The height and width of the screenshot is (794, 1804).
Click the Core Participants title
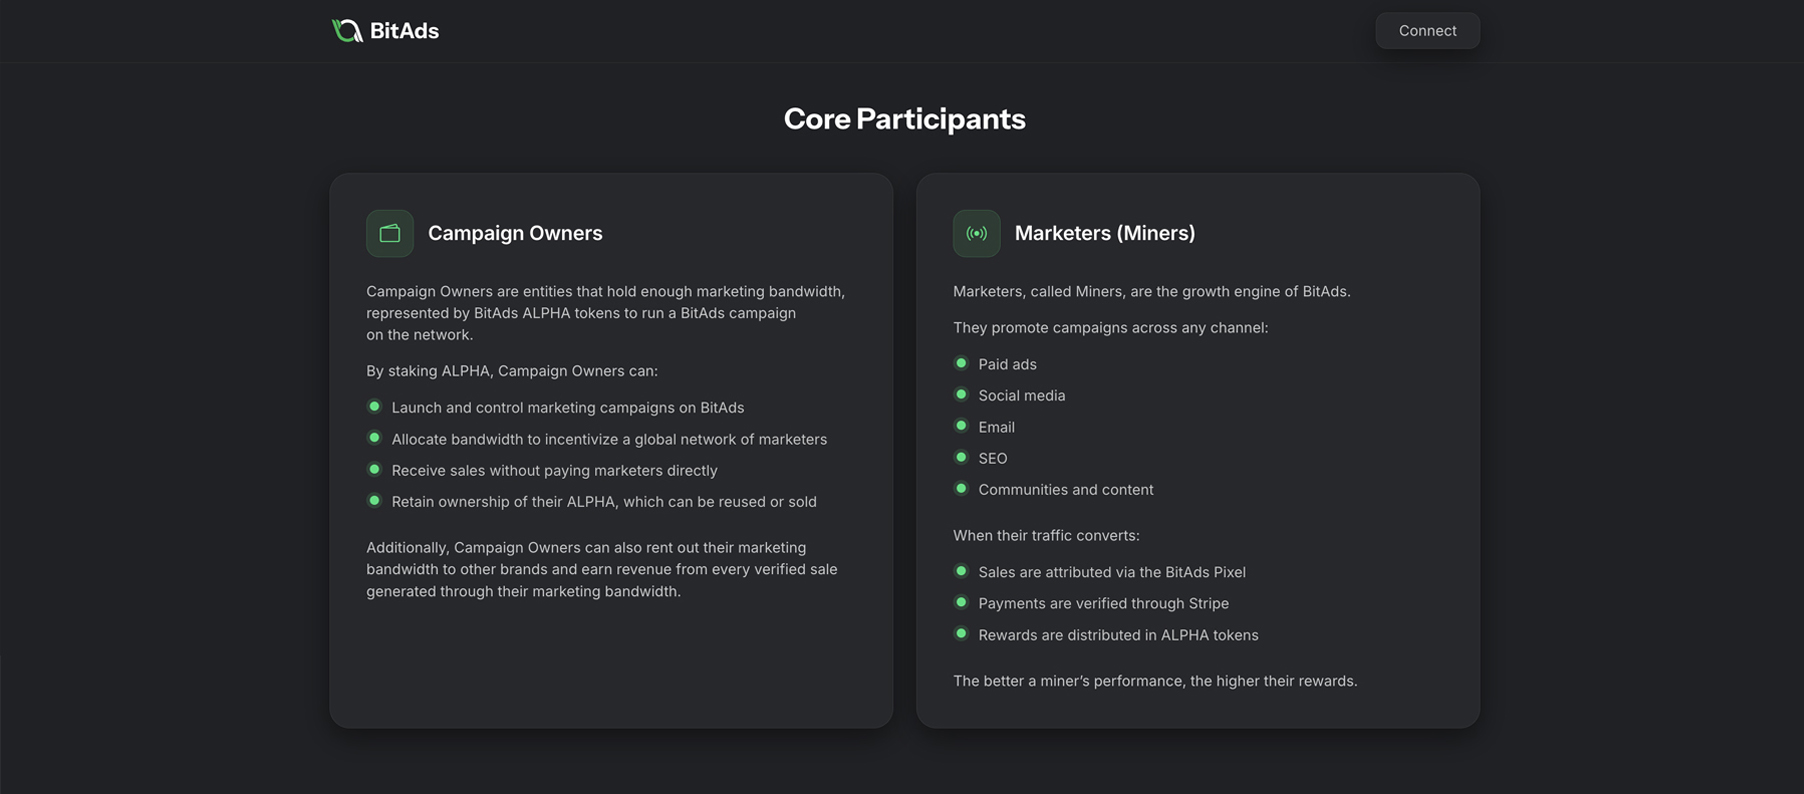(904, 119)
